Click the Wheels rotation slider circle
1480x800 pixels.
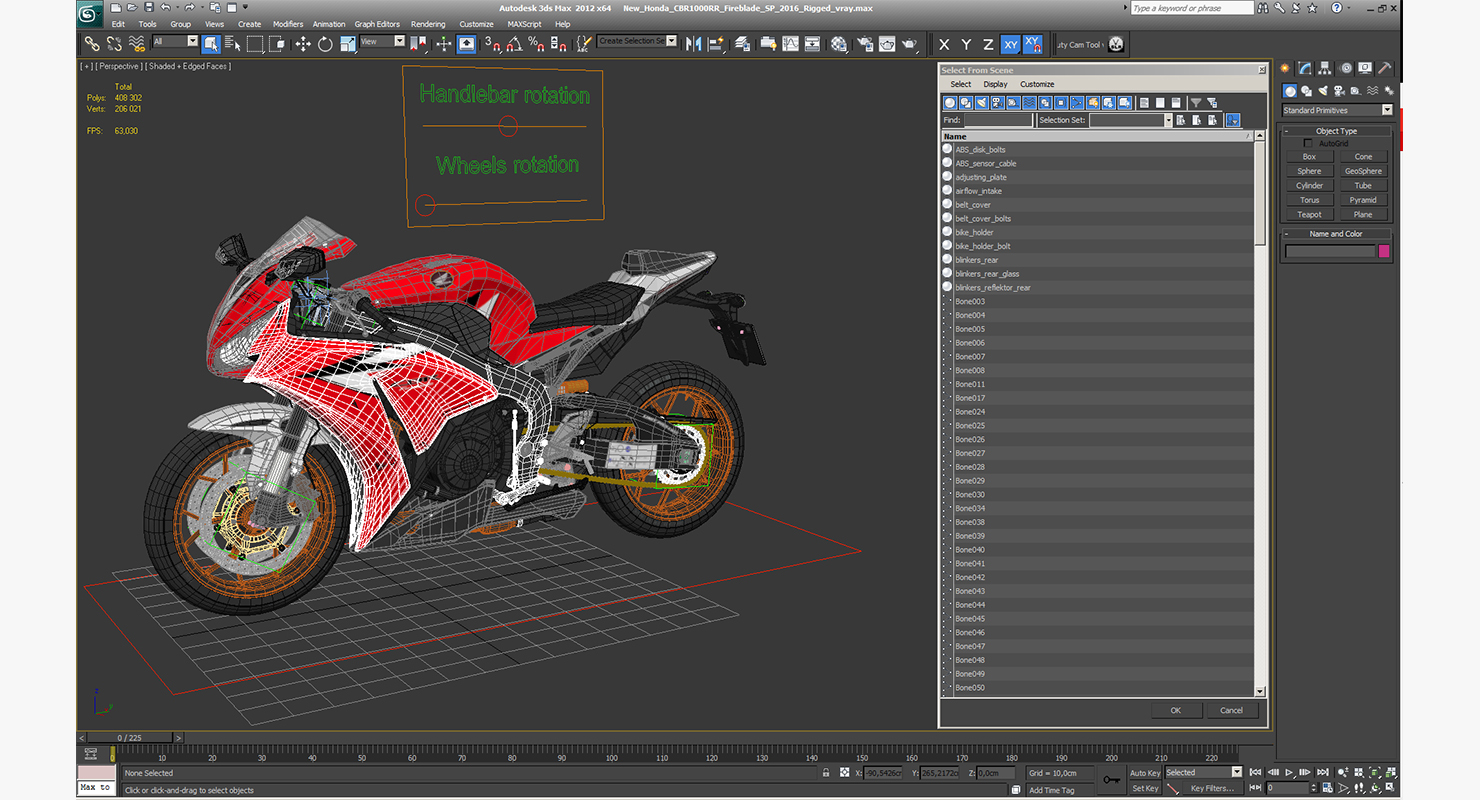coord(426,204)
